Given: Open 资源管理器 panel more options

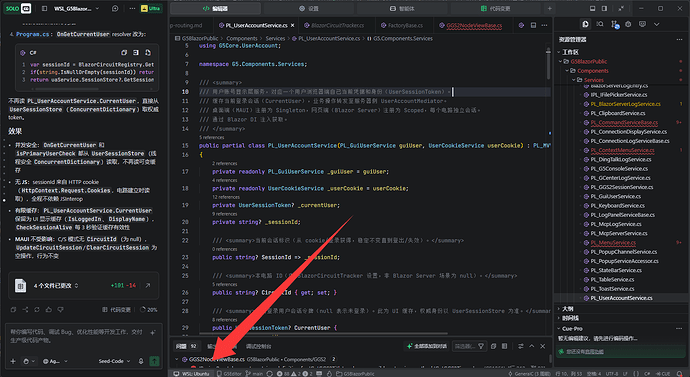Looking at the screenshot, I should [x=679, y=40].
